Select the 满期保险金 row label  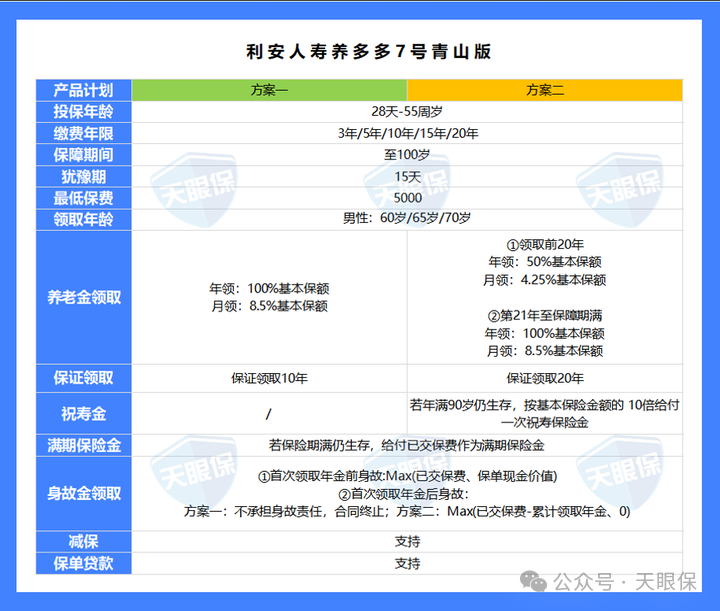(x=84, y=445)
